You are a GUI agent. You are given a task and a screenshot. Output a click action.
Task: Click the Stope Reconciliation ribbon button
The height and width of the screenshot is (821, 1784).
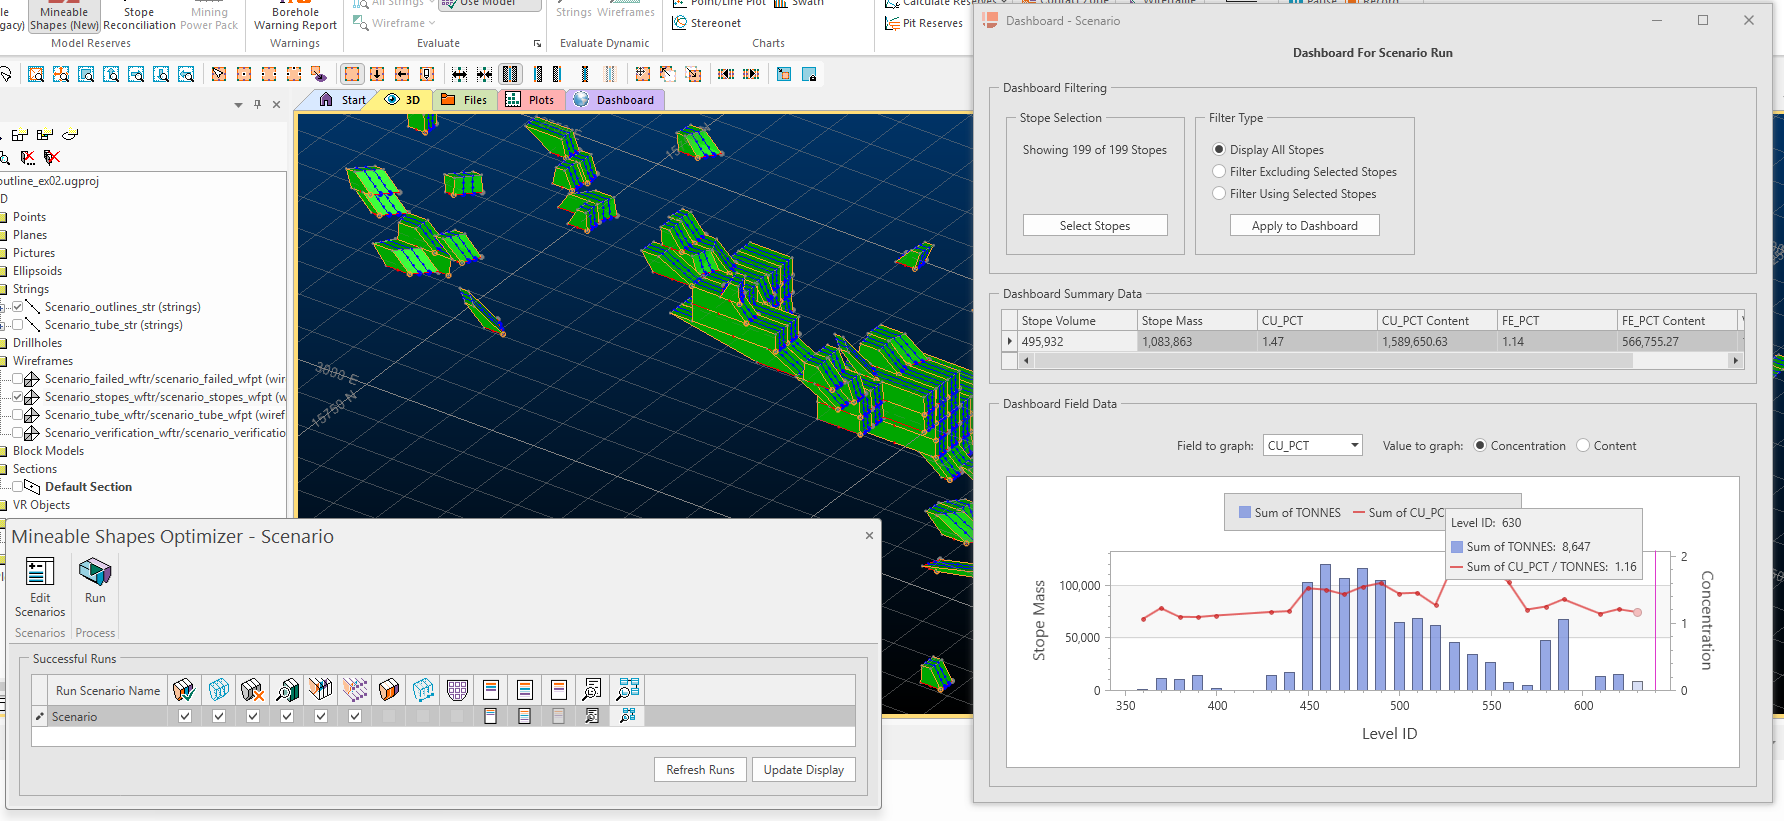click(139, 18)
